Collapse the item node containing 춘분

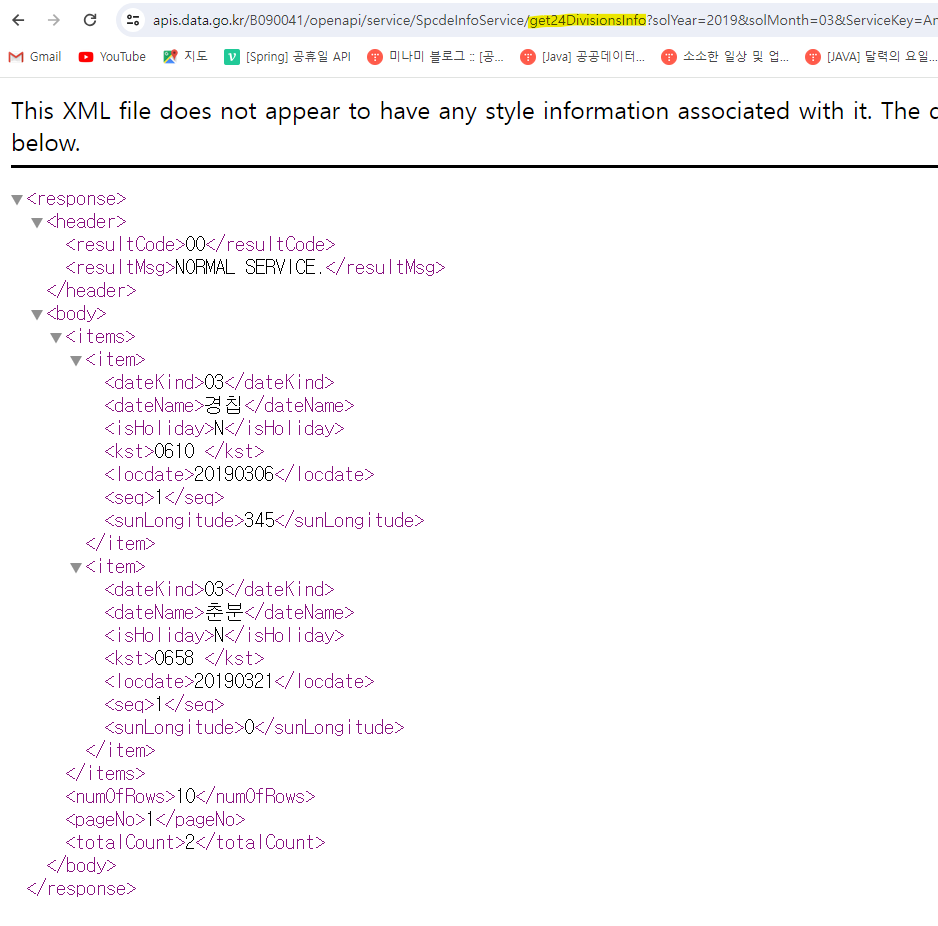pos(76,568)
